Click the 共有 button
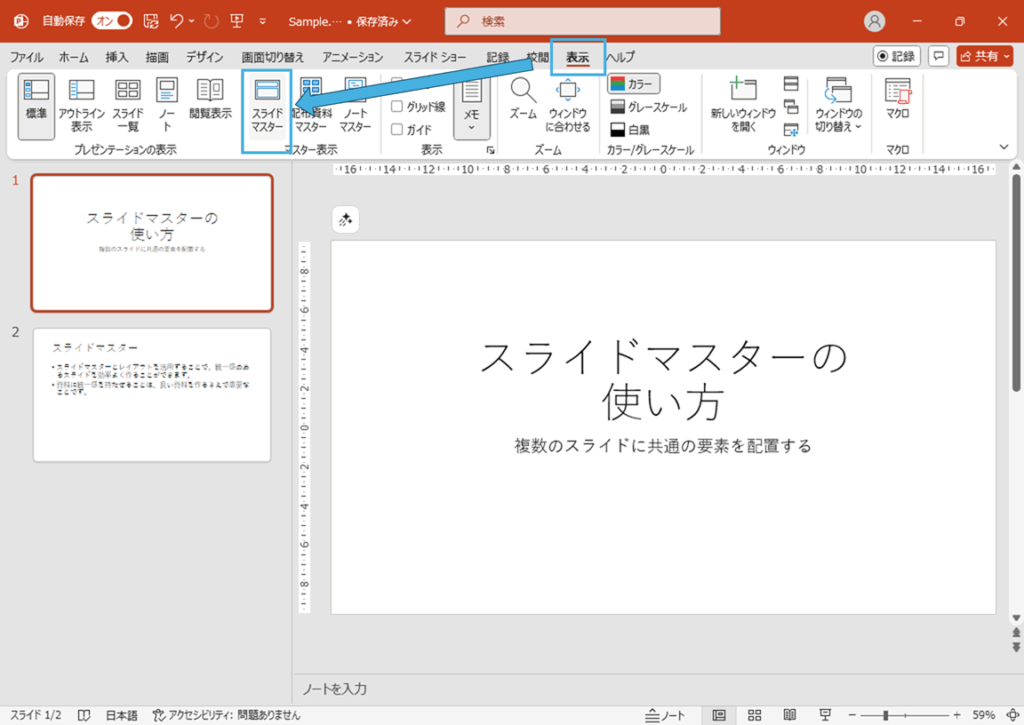The height and width of the screenshot is (725, 1024). (x=984, y=56)
